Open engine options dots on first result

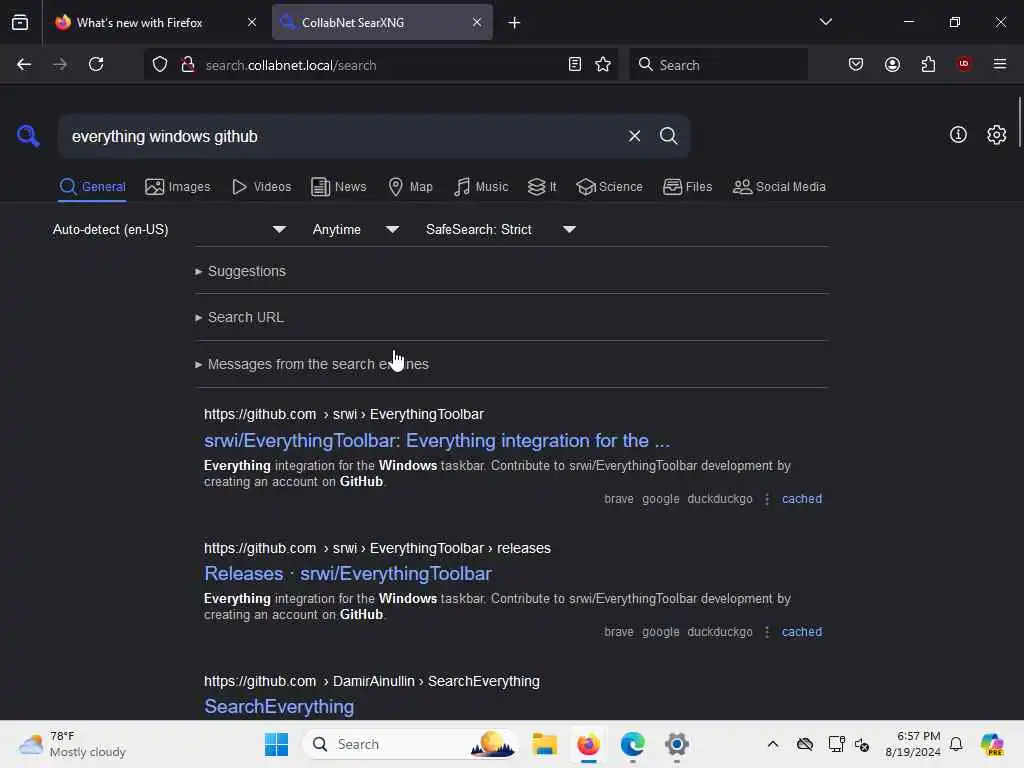[767, 499]
